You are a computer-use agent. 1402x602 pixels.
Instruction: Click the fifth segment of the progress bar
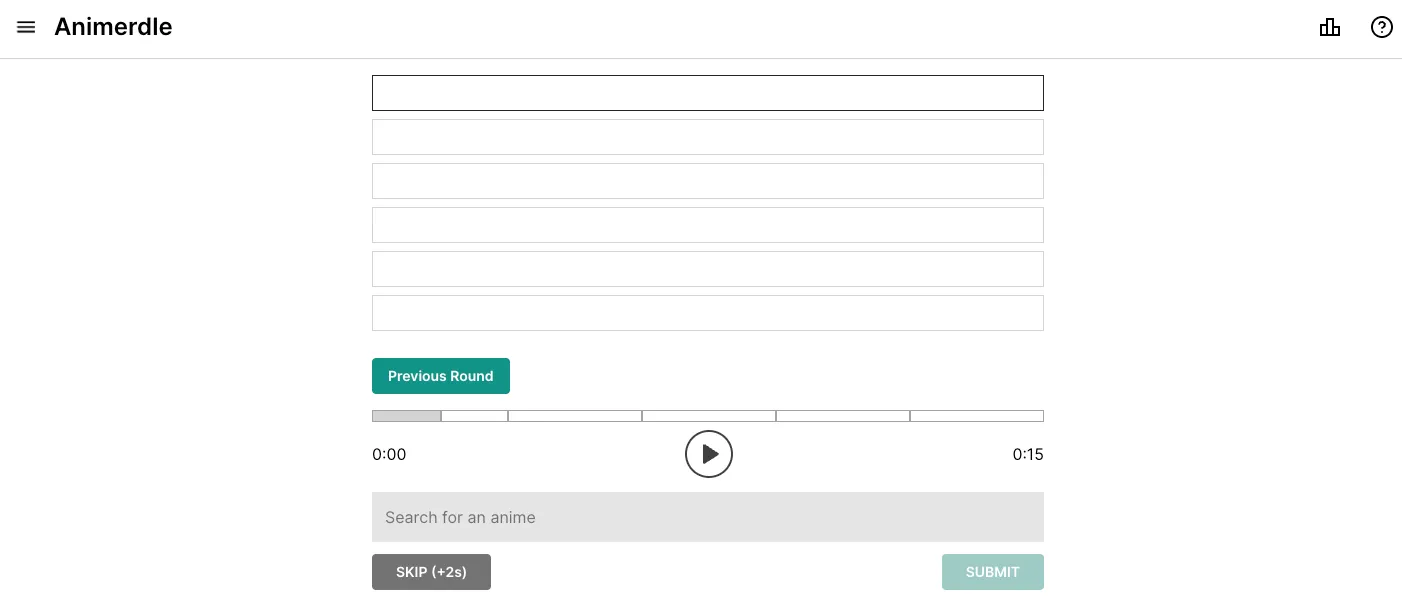tap(842, 416)
